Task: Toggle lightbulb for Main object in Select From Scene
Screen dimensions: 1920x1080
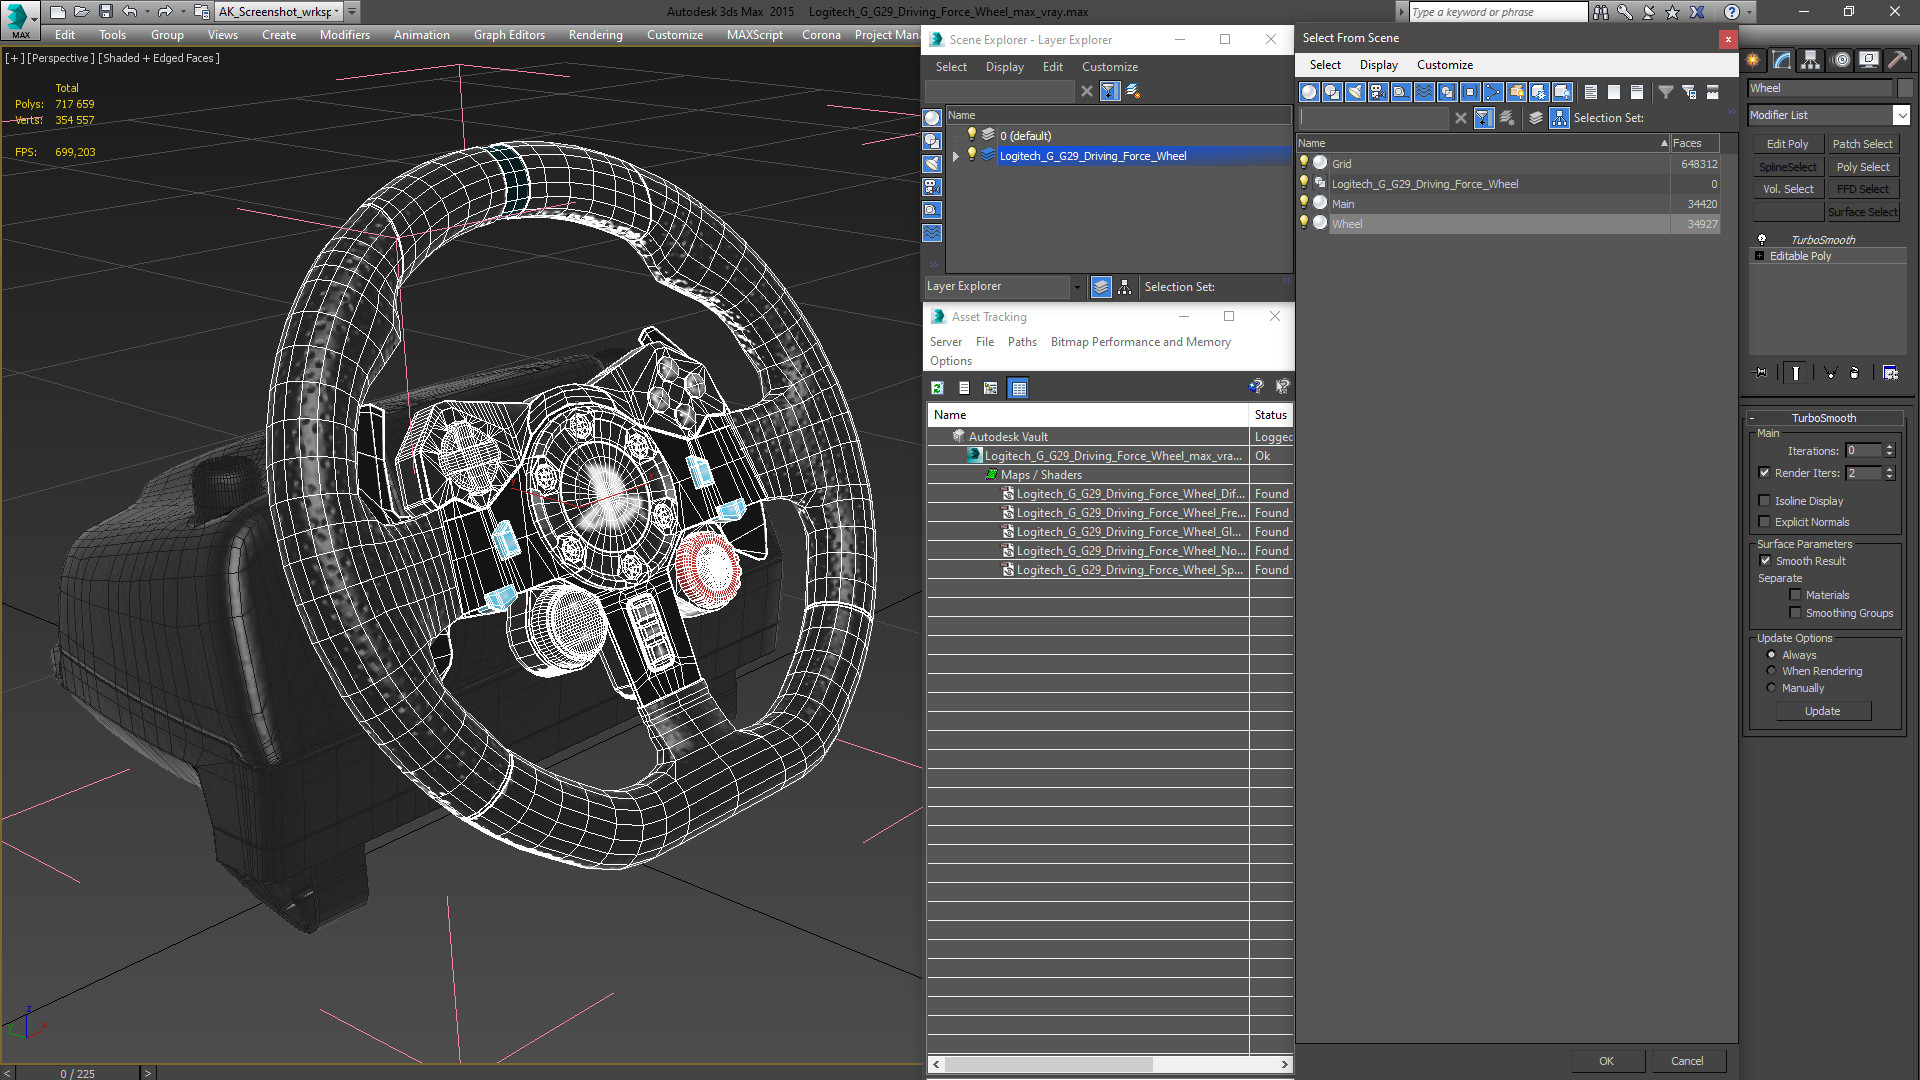Action: 1304,203
